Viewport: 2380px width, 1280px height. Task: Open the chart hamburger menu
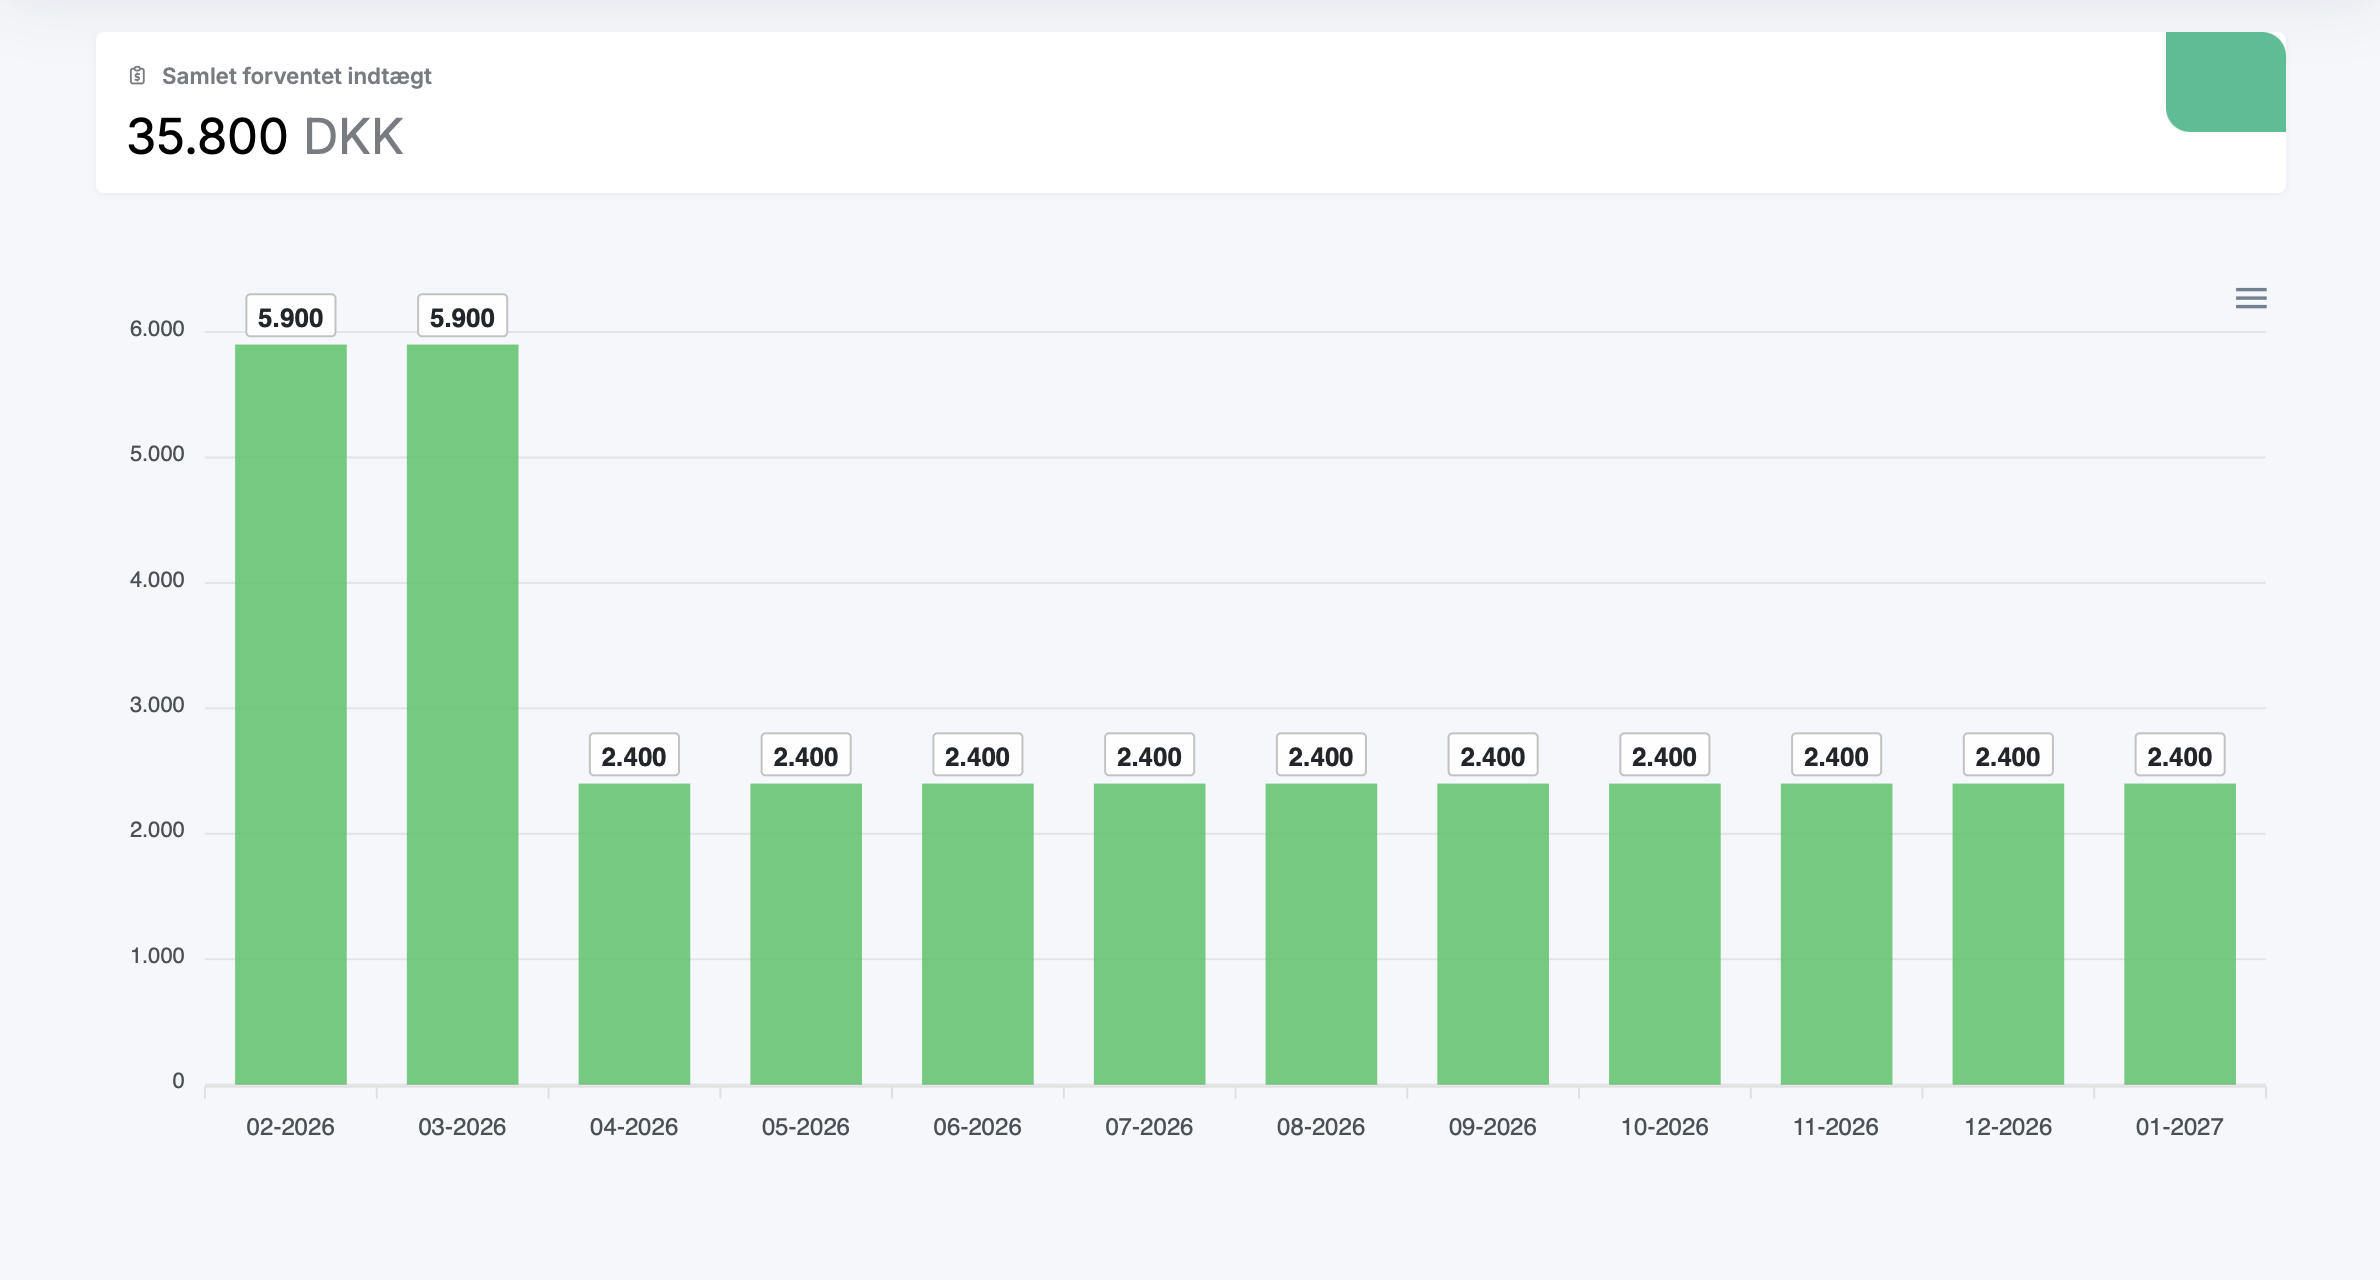[x=2250, y=298]
